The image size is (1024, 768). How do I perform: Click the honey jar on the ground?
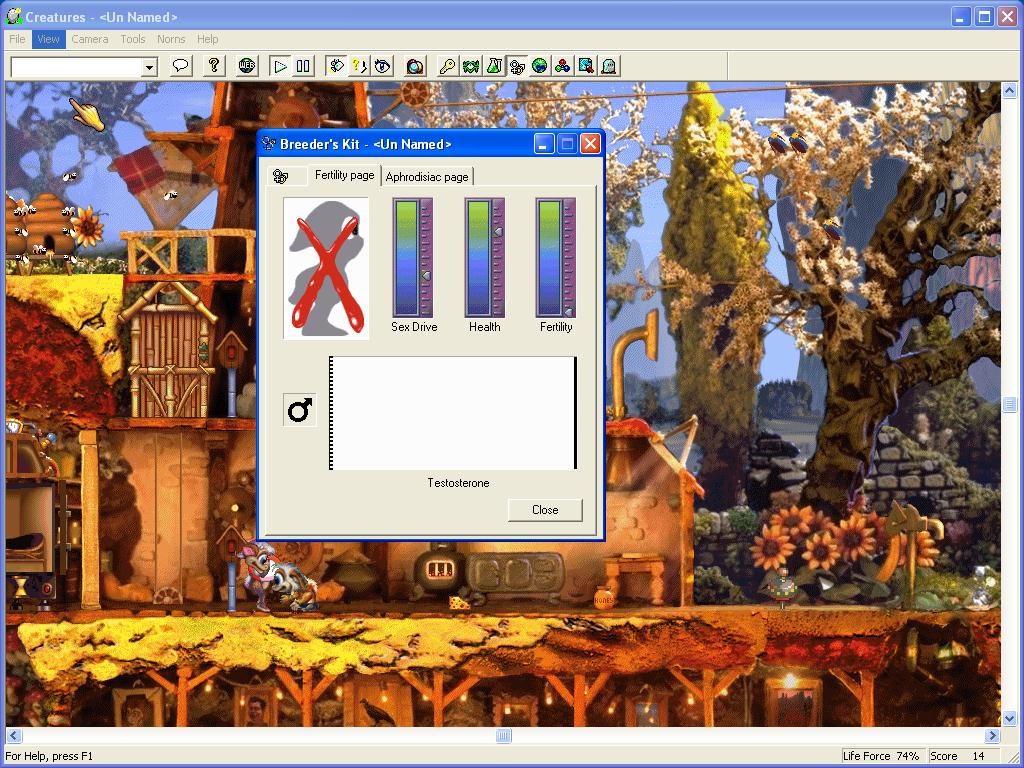tap(604, 598)
